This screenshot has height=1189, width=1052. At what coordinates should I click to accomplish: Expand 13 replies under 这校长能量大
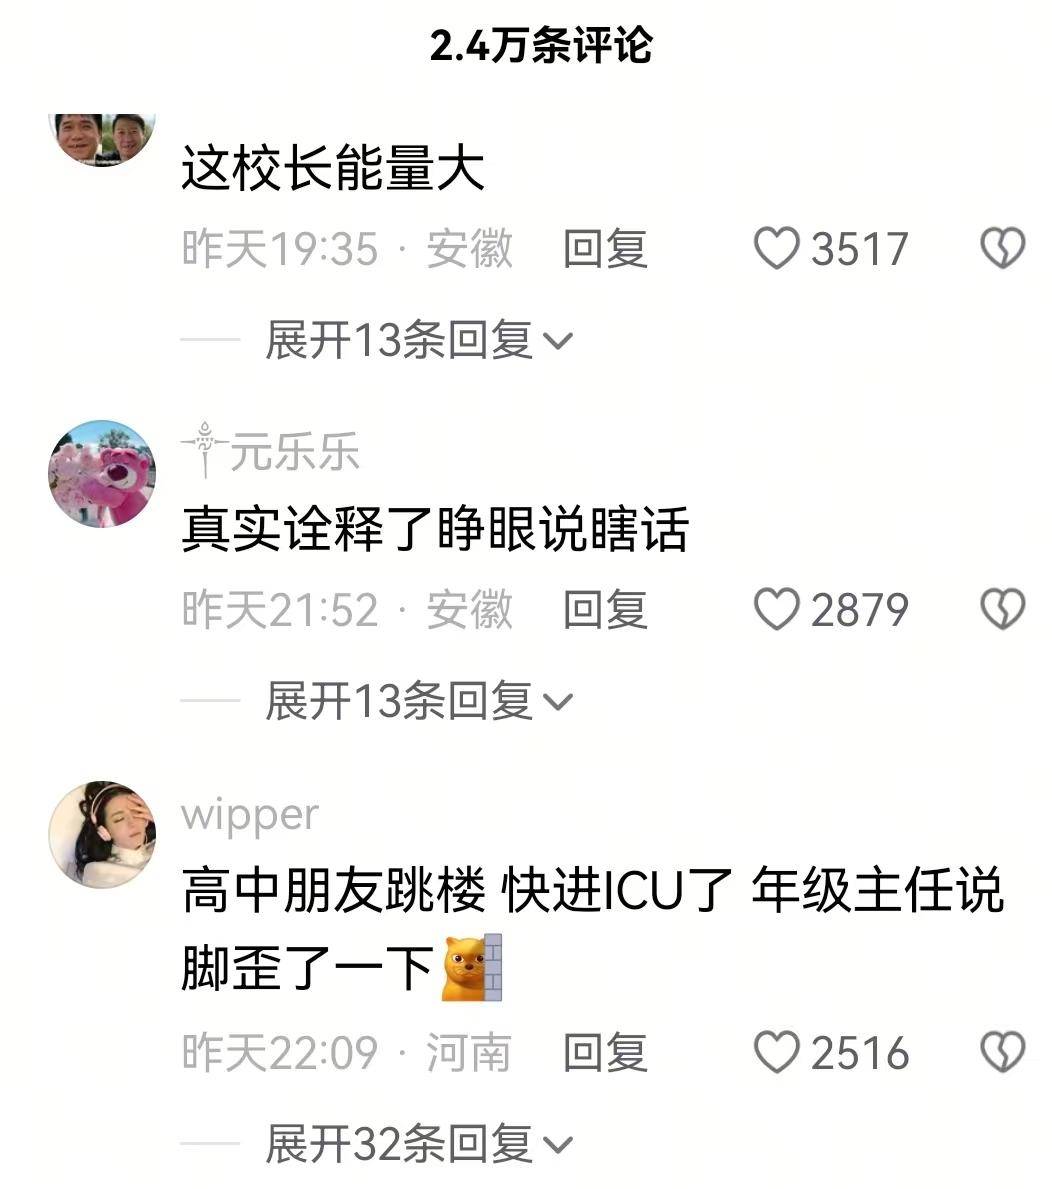[419, 340]
